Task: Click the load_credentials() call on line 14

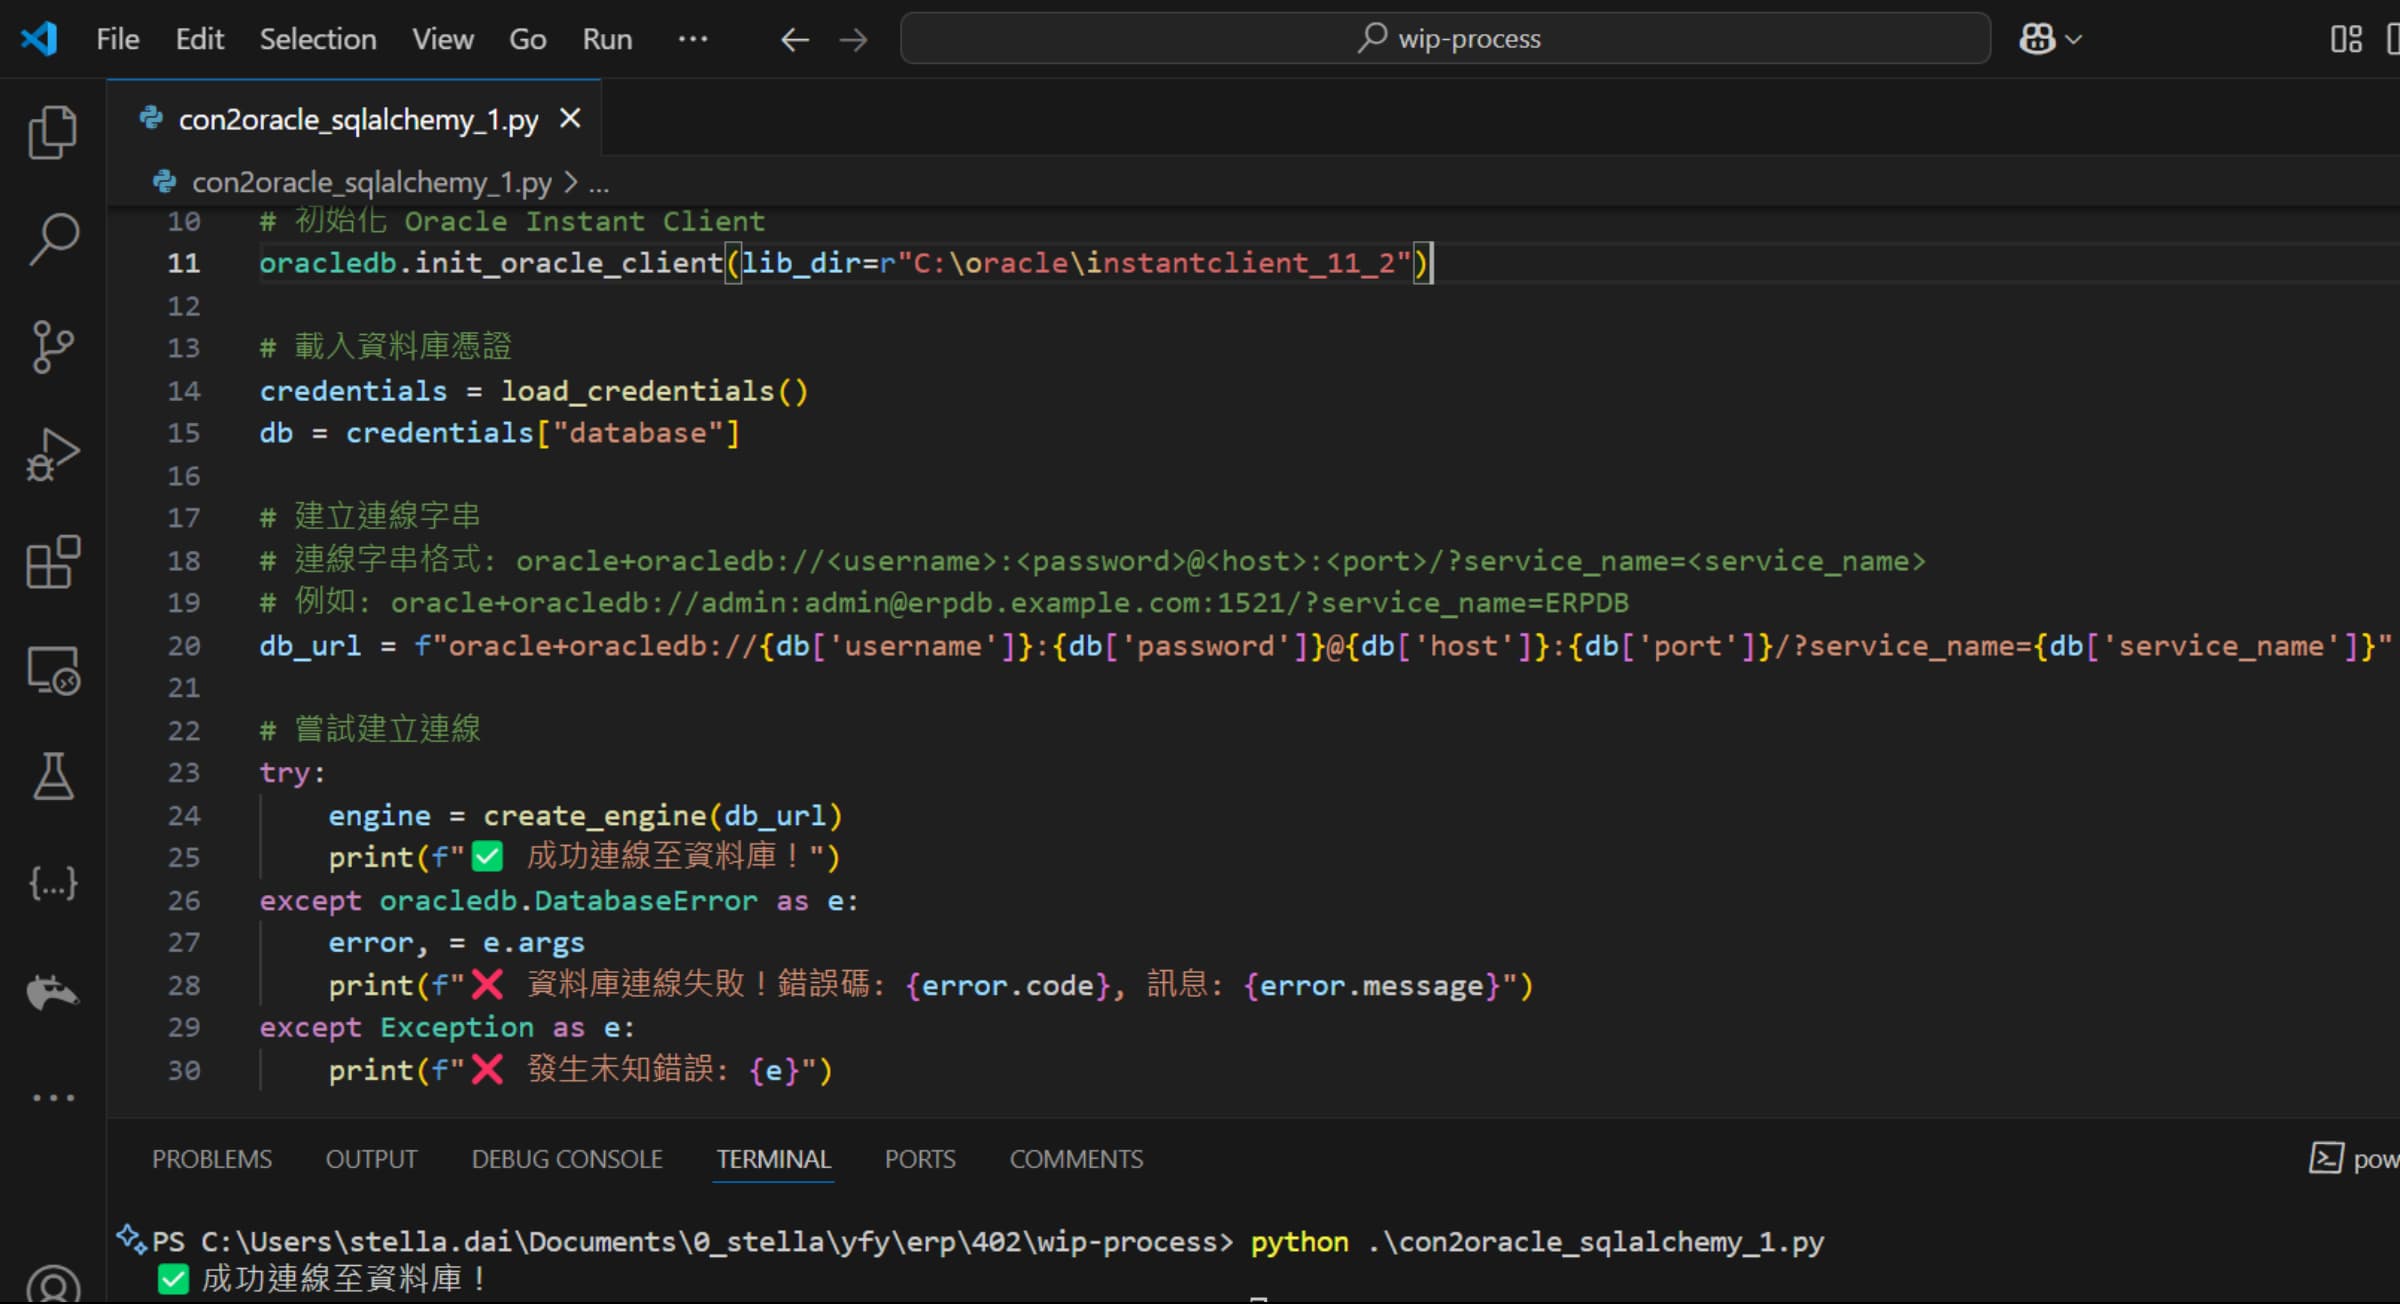Action: click(x=655, y=391)
